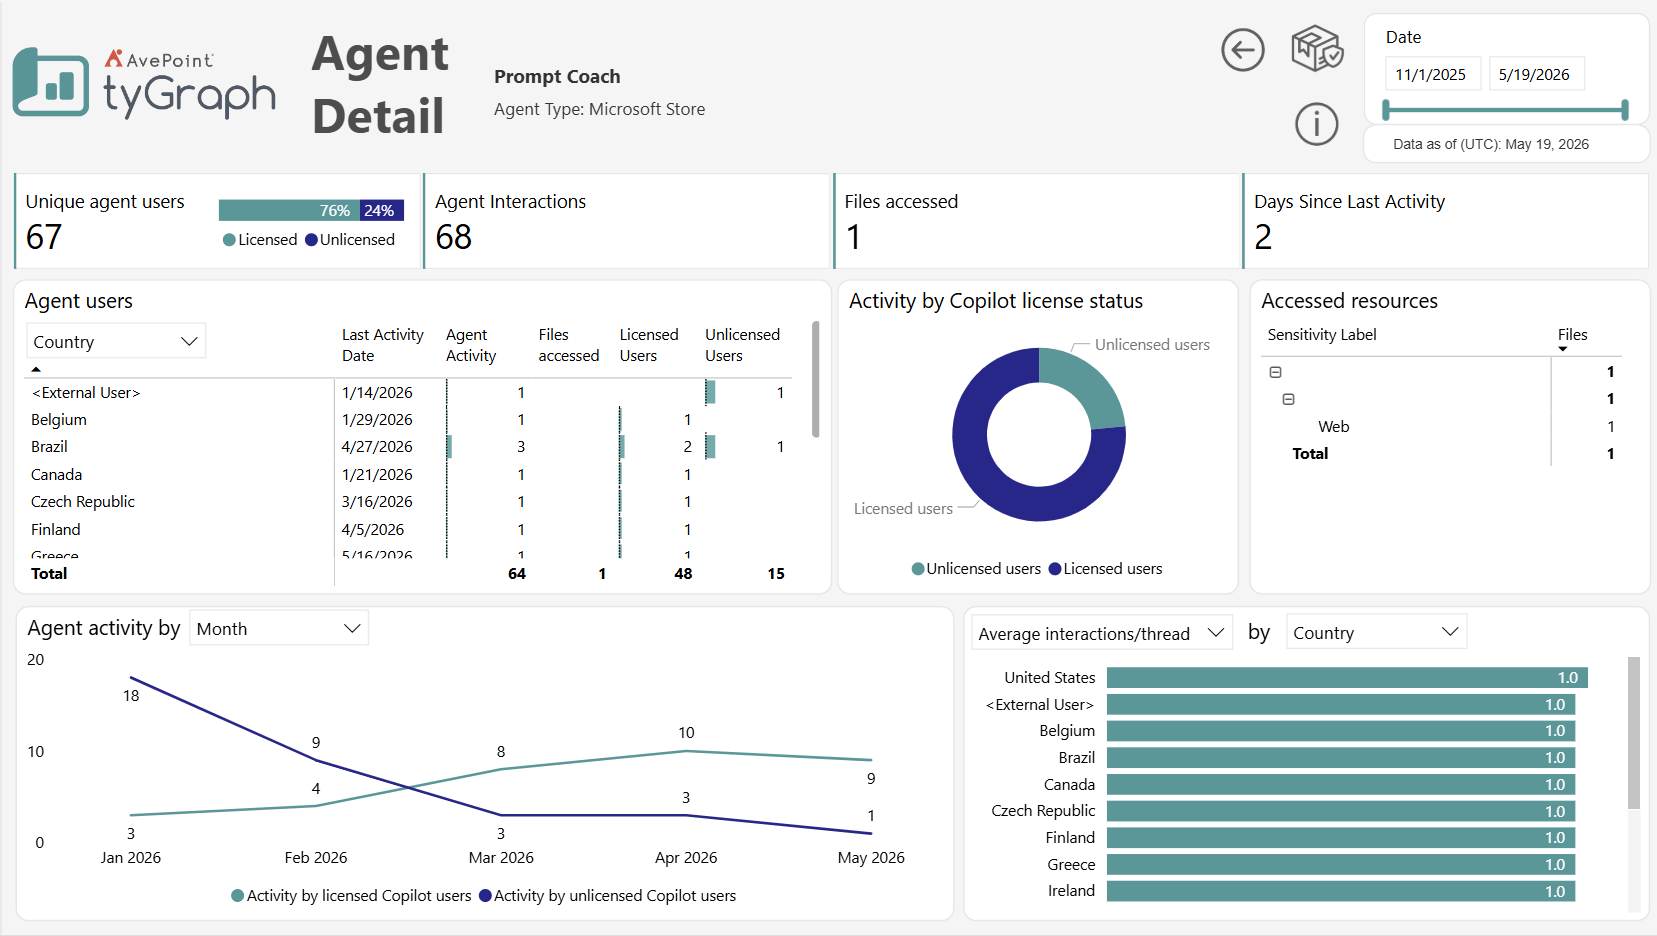Click the 24% unlicensed portion of the bar
The image size is (1657, 936).
[382, 210]
